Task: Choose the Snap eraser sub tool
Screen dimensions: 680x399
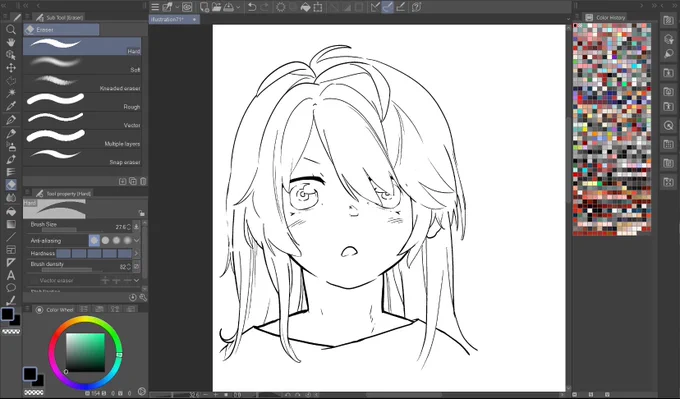Action: [82, 157]
